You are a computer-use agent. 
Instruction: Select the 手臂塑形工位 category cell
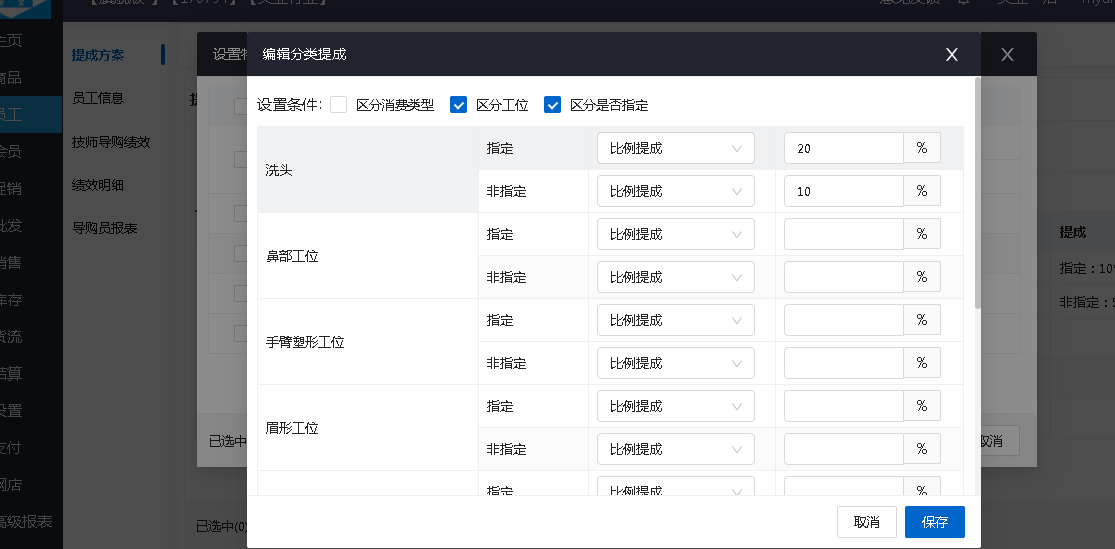368,342
